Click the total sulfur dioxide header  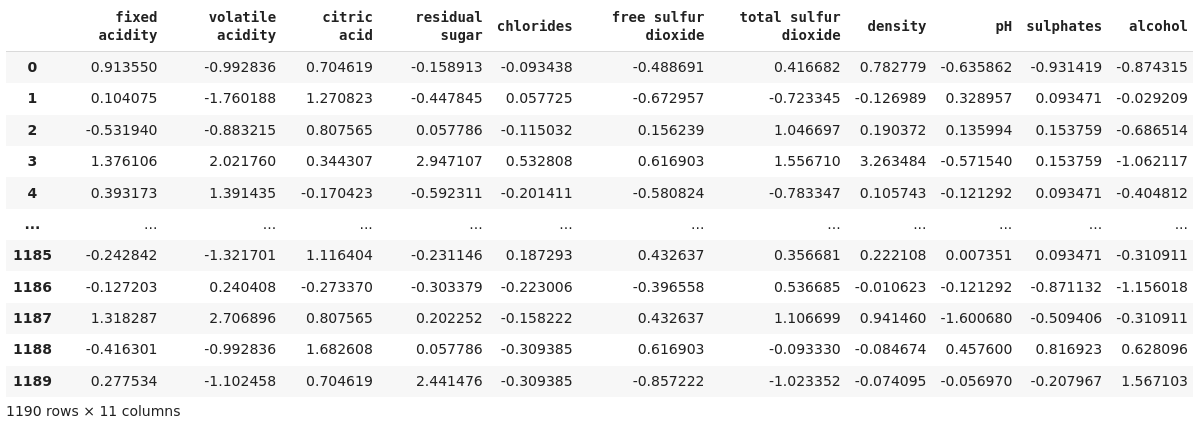[789, 26]
